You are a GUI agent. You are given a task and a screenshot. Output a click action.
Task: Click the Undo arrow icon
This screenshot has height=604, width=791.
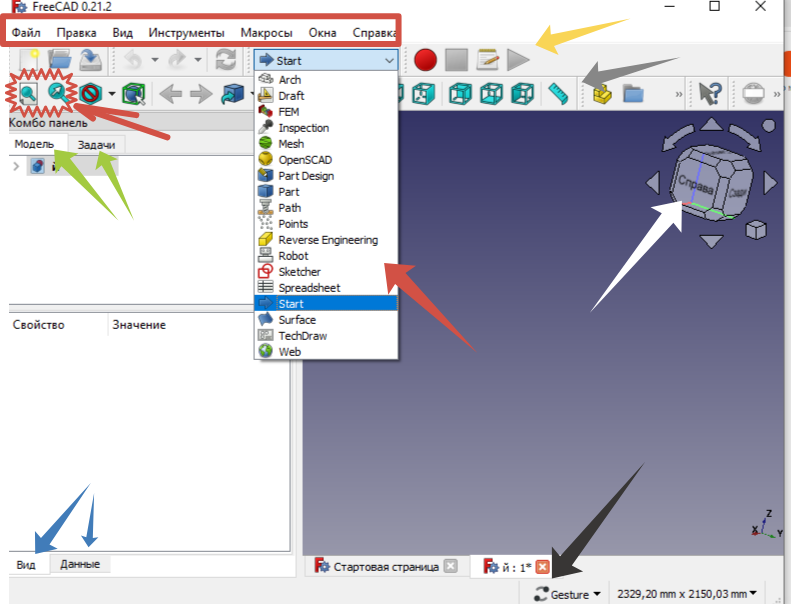pyautogui.click(x=134, y=60)
